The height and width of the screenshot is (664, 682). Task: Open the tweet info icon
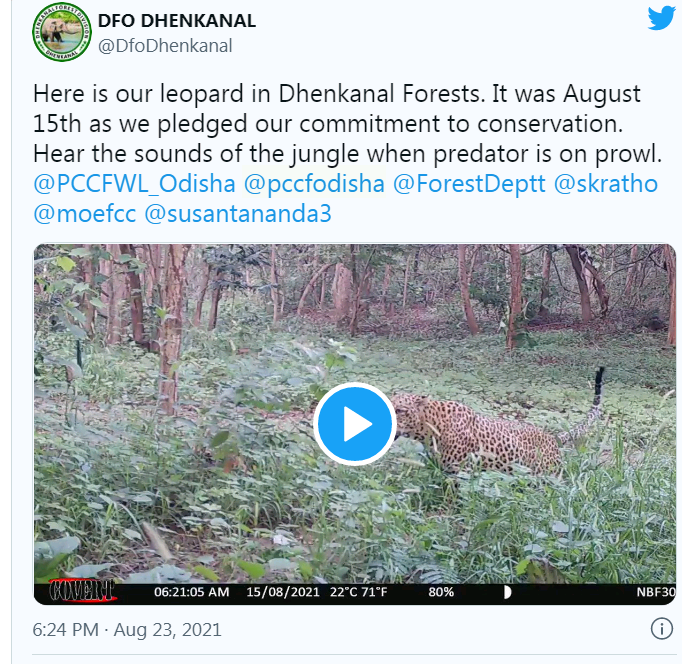(x=661, y=629)
